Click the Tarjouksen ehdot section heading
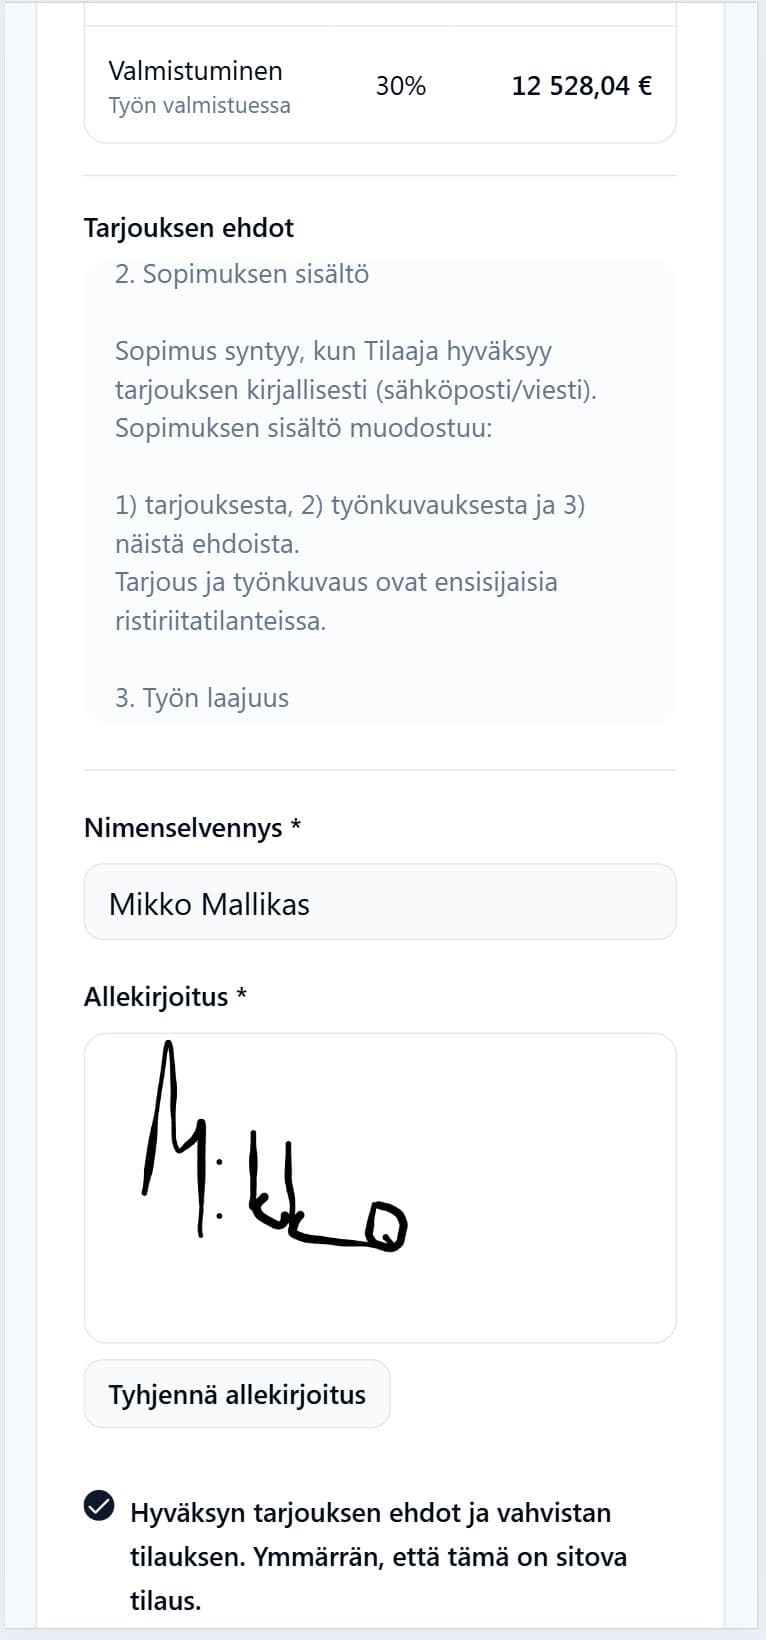 click(189, 228)
